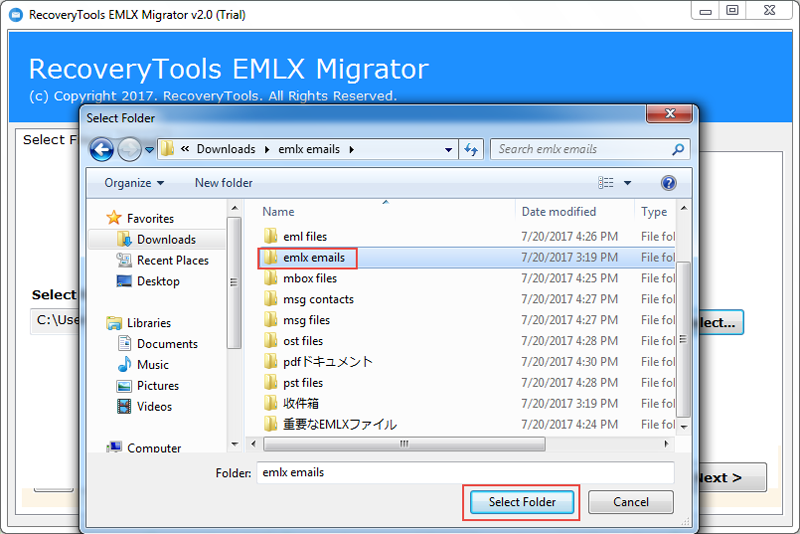800x534 pixels.
Task: Open Desktop in the sidebar
Action: [x=158, y=281]
